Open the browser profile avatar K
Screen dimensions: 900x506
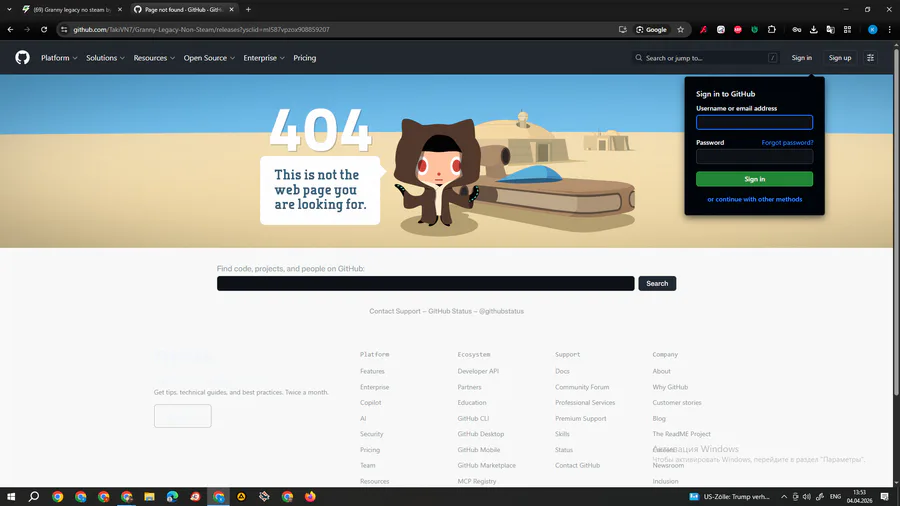872,29
